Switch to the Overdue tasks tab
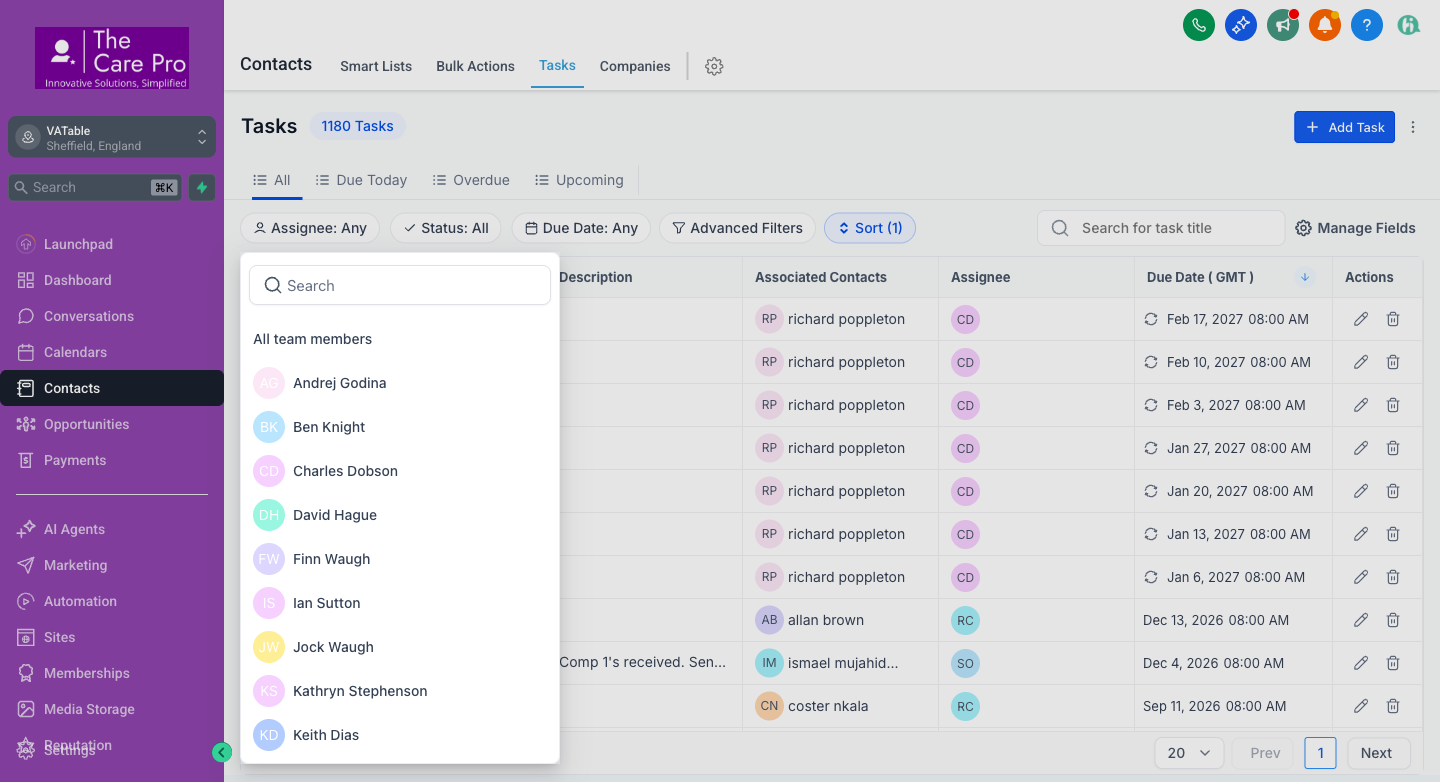1440x782 pixels. click(470, 179)
